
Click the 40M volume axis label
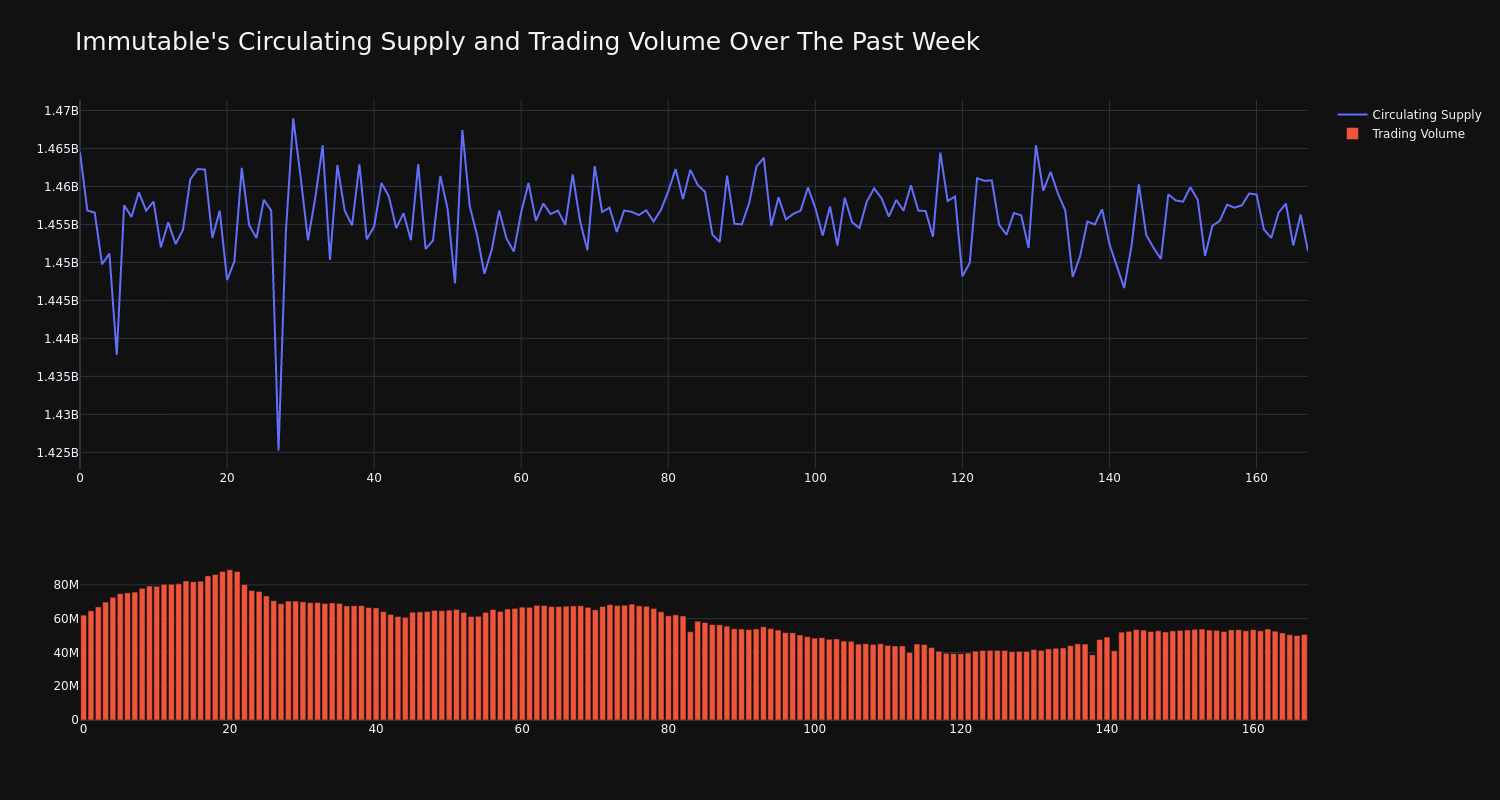coord(66,653)
